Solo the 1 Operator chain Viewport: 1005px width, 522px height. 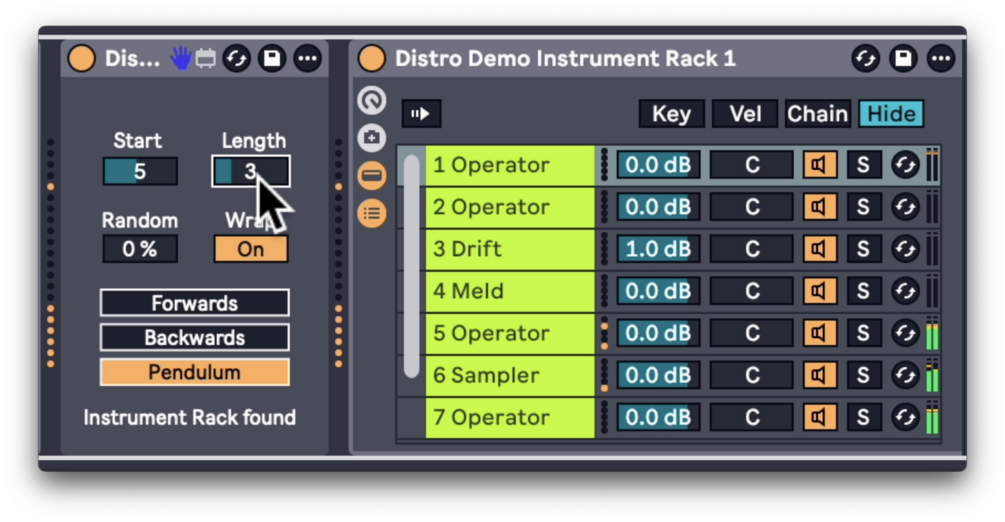pos(863,165)
